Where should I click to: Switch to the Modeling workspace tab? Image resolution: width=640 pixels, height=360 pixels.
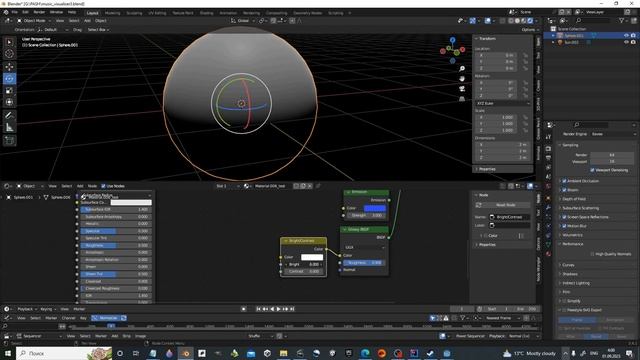[113, 13]
